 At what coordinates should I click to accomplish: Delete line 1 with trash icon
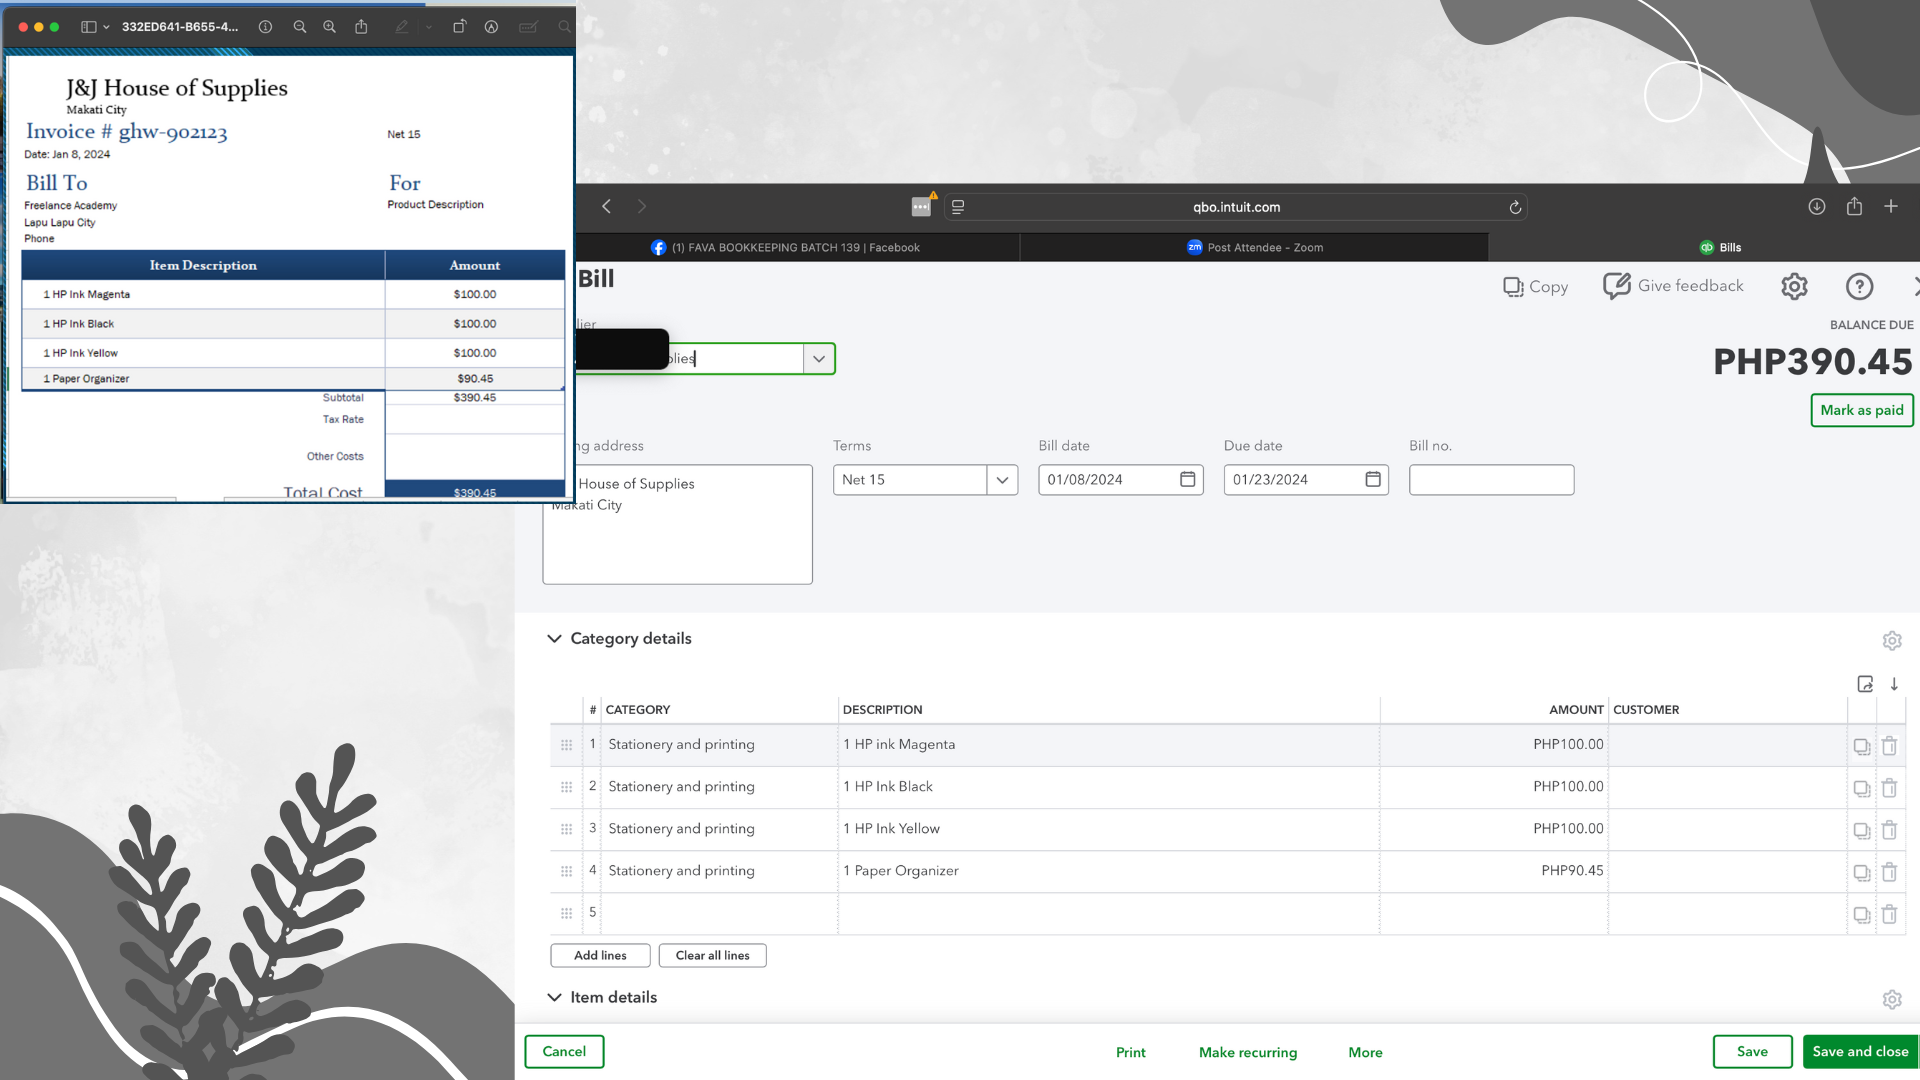pos(1889,746)
